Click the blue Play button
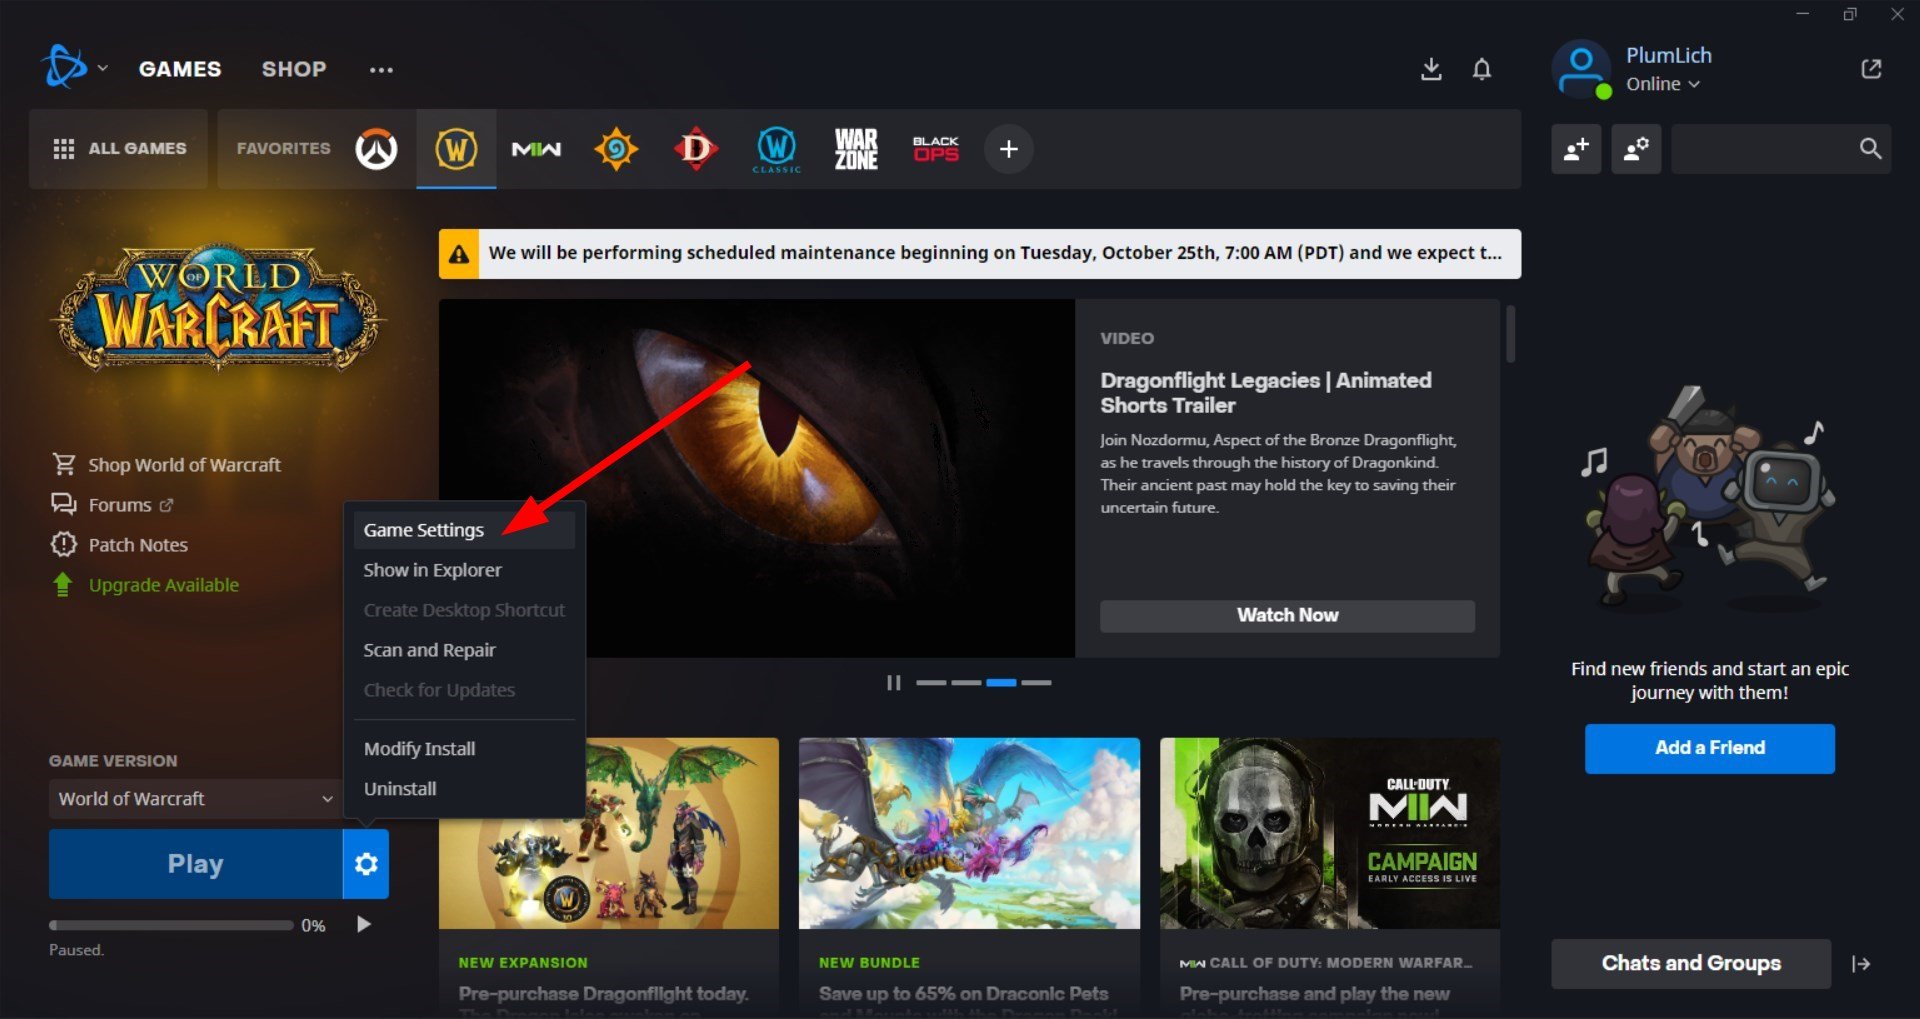This screenshot has width=1920, height=1019. [x=195, y=864]
